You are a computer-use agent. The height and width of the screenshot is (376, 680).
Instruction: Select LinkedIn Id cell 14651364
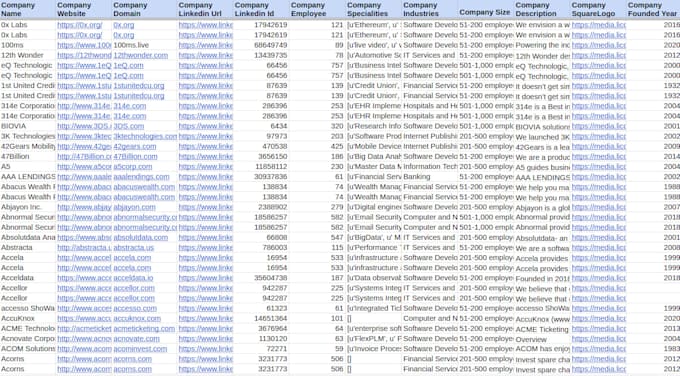pos(262,318)
